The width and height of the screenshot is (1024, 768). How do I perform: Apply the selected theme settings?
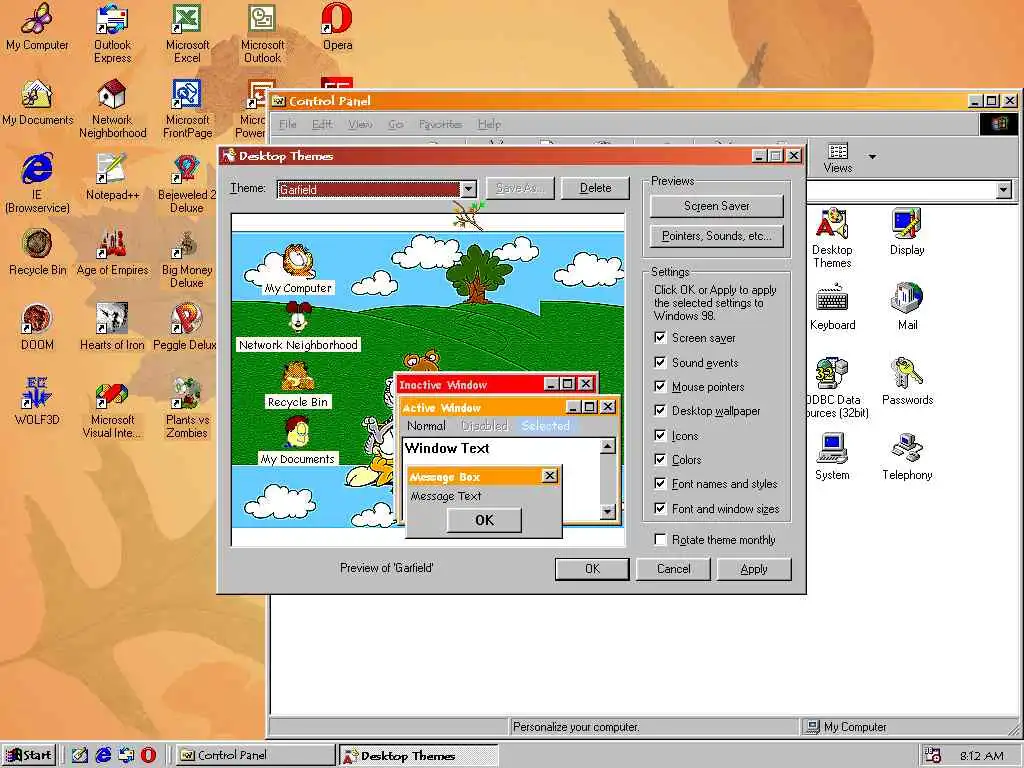(754, 569)
